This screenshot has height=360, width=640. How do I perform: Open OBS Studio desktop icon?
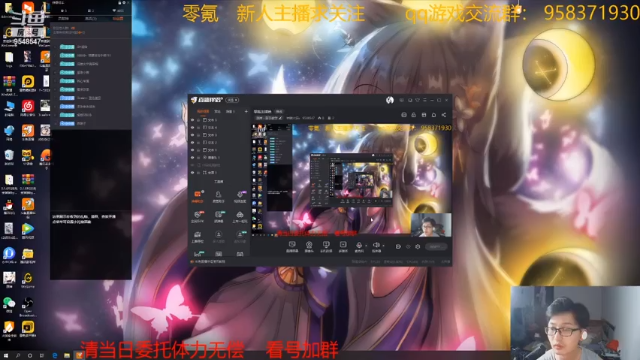(28, 307)
